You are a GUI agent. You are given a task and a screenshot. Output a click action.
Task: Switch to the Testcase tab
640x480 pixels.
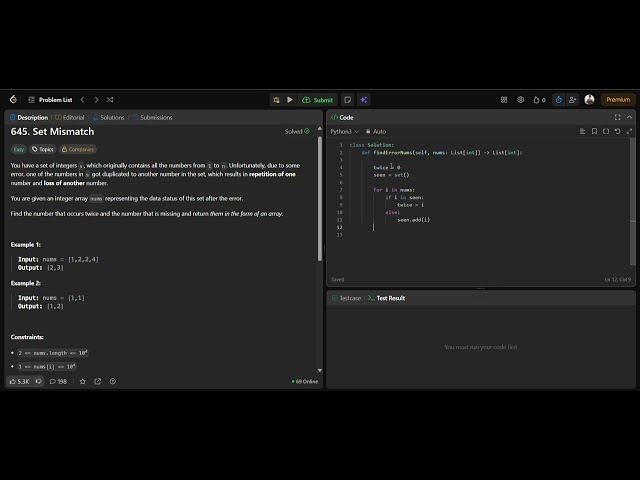347,298
